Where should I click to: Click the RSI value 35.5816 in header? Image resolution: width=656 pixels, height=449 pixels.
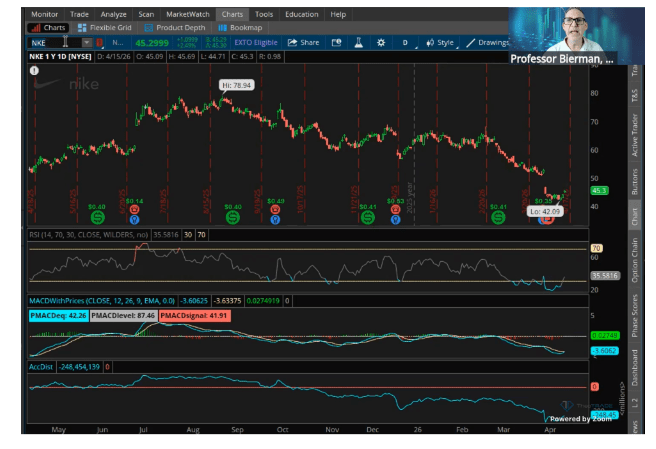pos(166,235)
